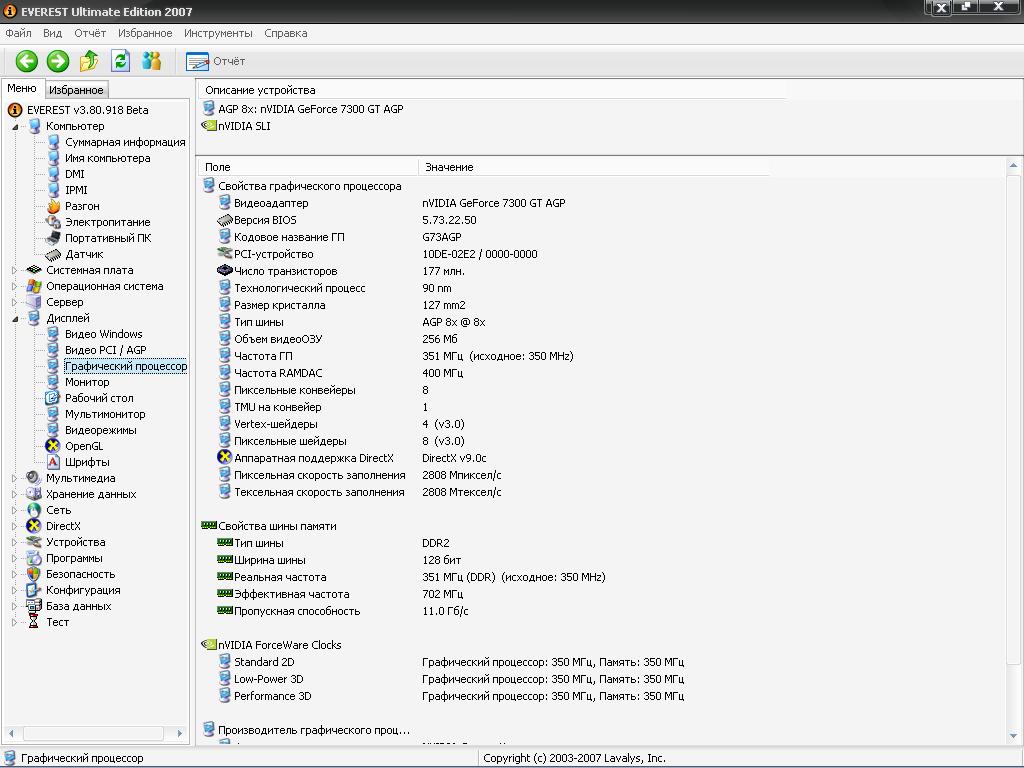Switch to the Избранное sidebar tab
This screenshot has width=1024, height=768.
(76, 90)
